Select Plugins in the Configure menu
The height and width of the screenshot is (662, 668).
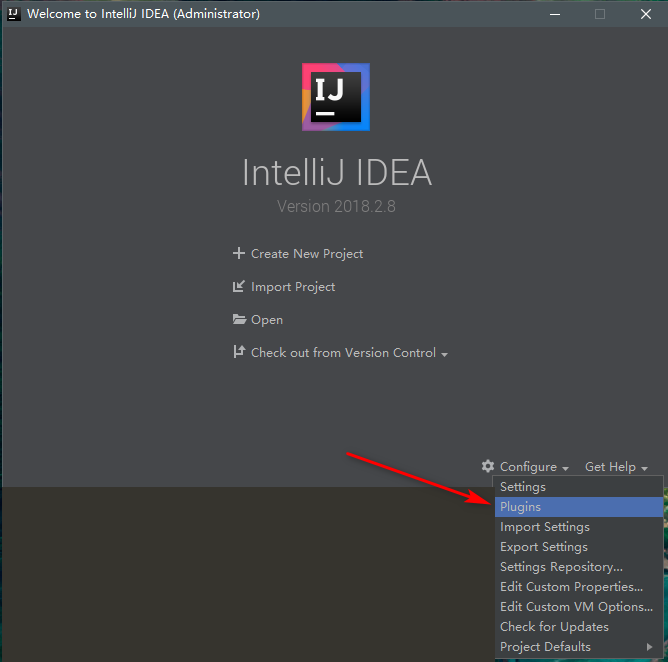[579, 507]
